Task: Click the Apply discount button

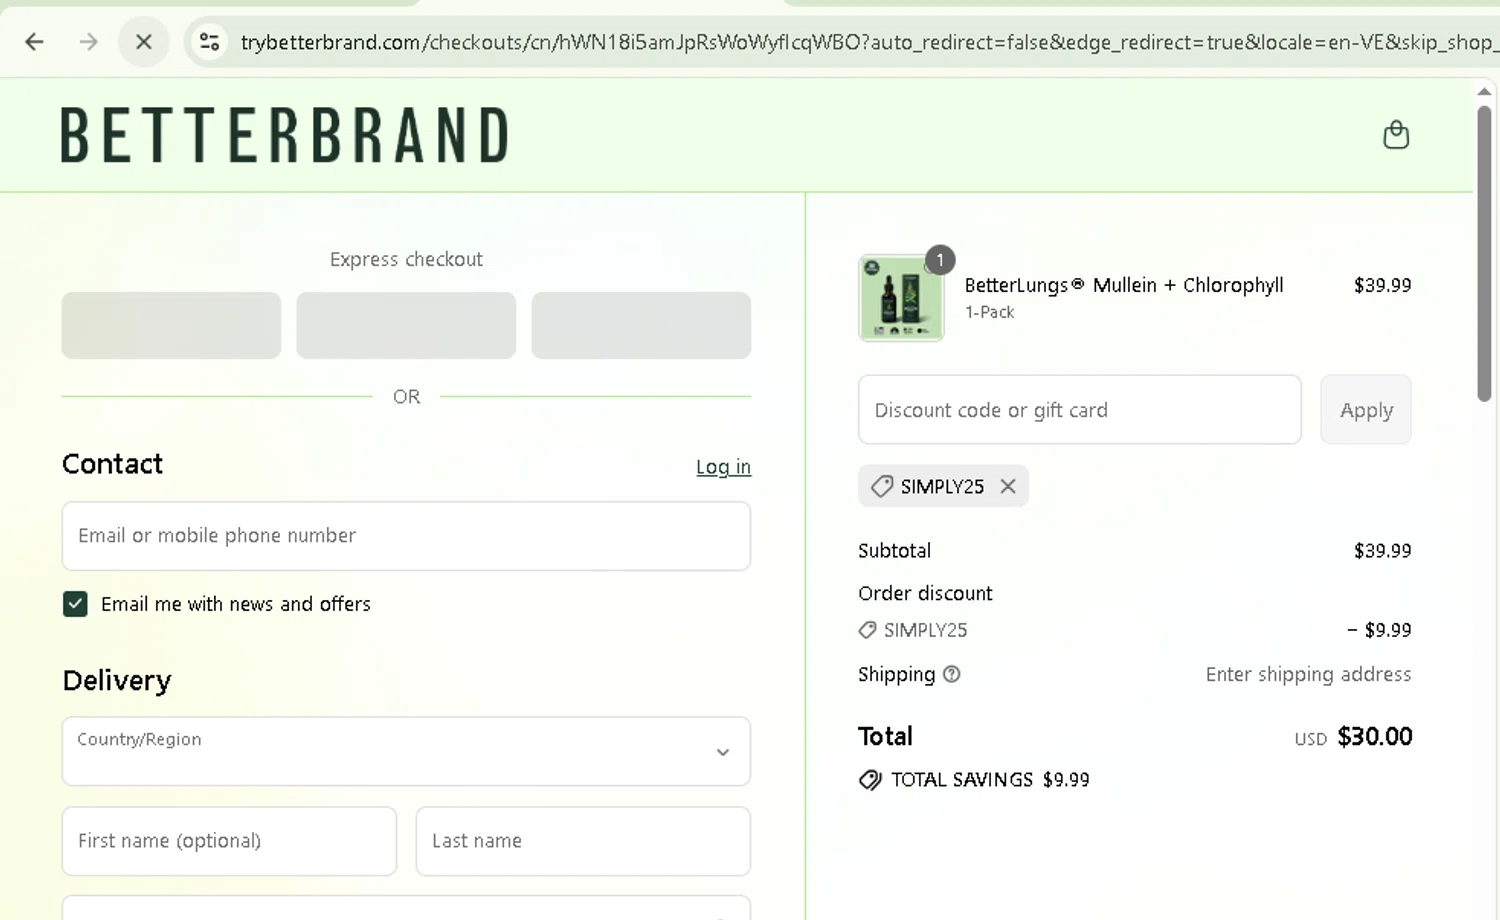Action: click(1366, 410)
